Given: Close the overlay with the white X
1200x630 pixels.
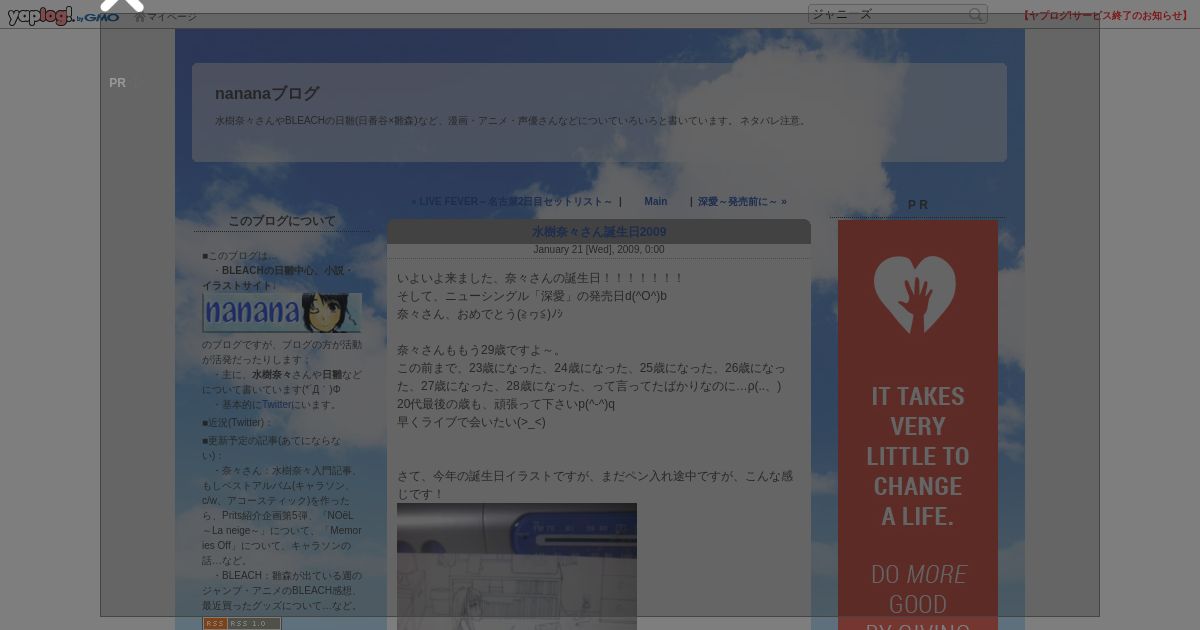Looking at the screenshot, I should pos(122,4).
